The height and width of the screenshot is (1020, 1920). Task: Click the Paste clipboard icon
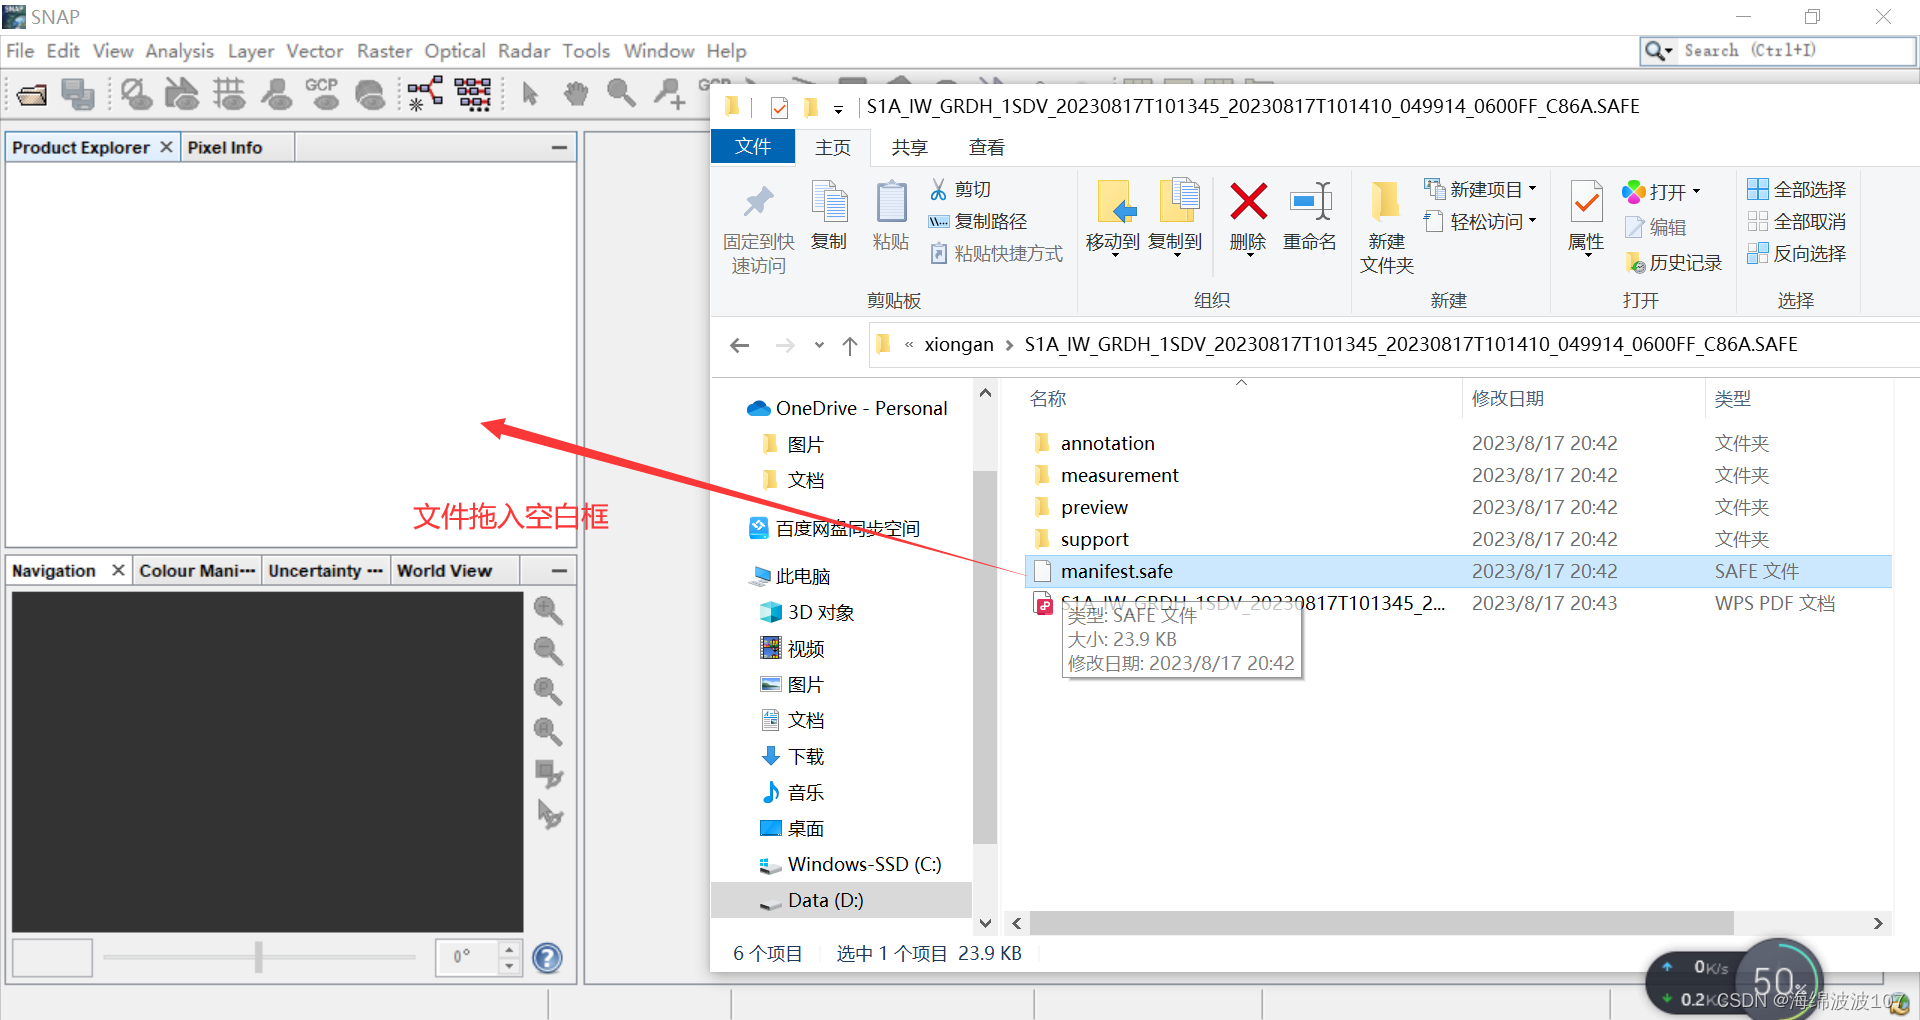[x=891, y=201]
